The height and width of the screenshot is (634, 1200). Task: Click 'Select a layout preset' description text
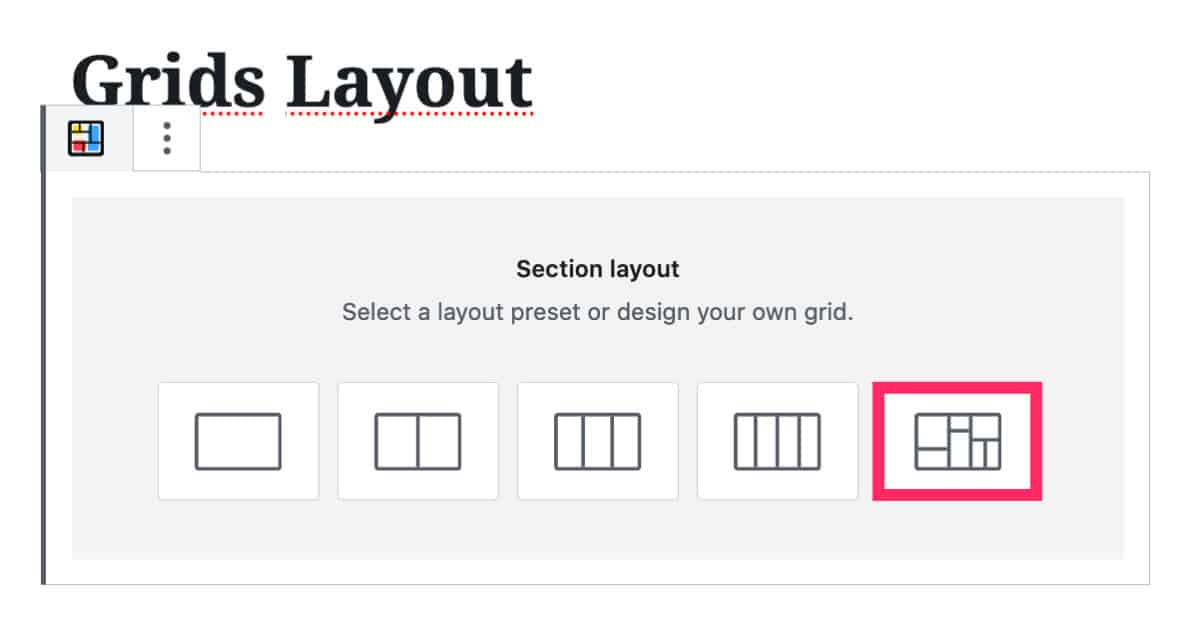[x=597, y=311]
